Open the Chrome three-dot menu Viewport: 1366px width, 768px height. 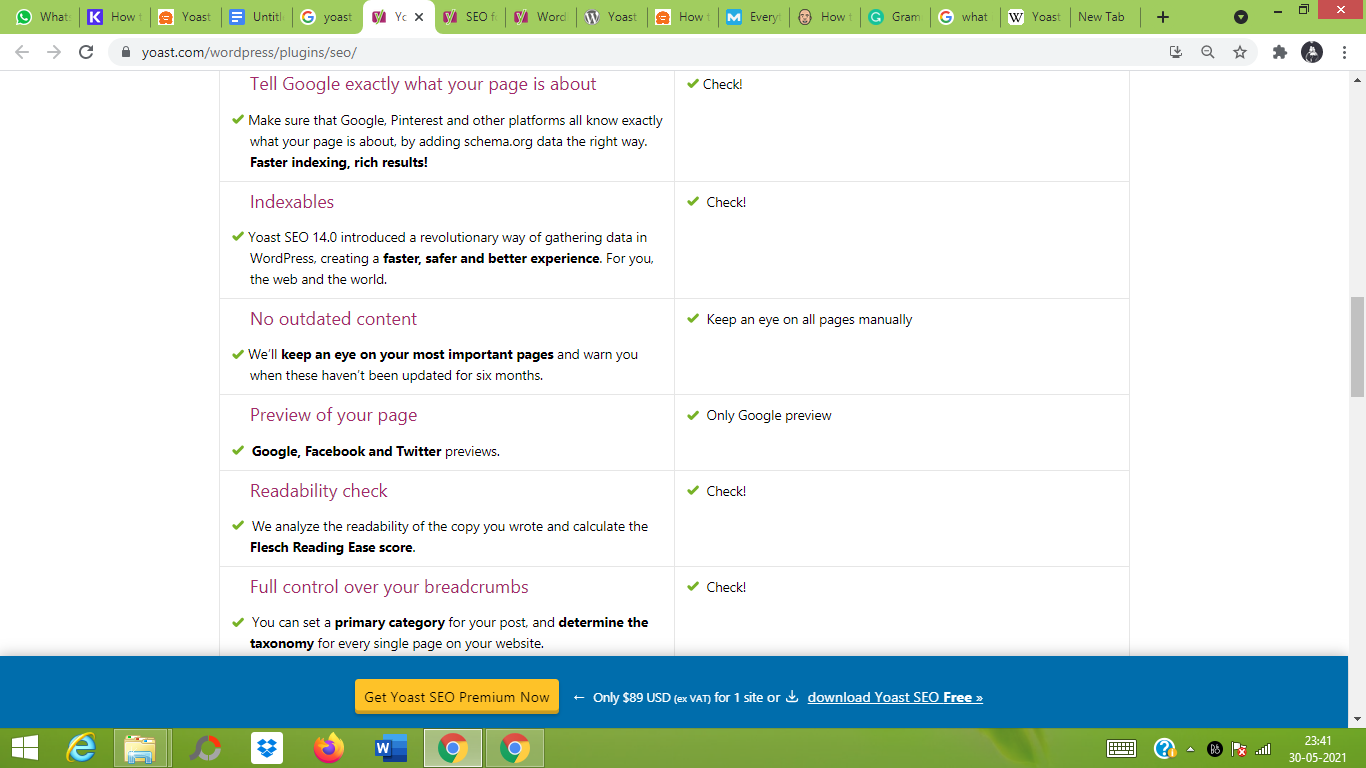(1345, 52)
